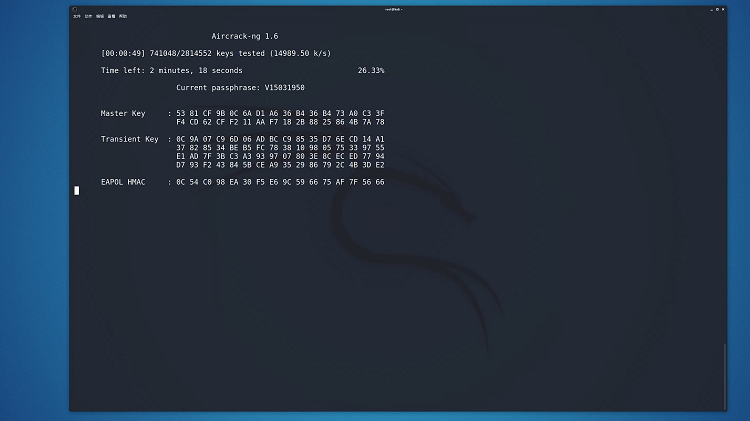The width and height of the screenshot is (750, 421).
Task: Click Transient Key row starting '37 82 85'
Action: (x=280, y=148)
